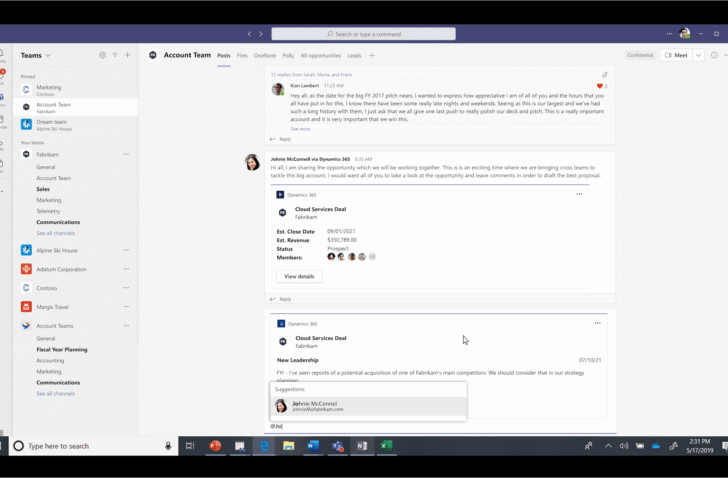Open the Teams header dropdown chevron
The width and height of the screenshot is (728, 478).
(x=48, y=56)
